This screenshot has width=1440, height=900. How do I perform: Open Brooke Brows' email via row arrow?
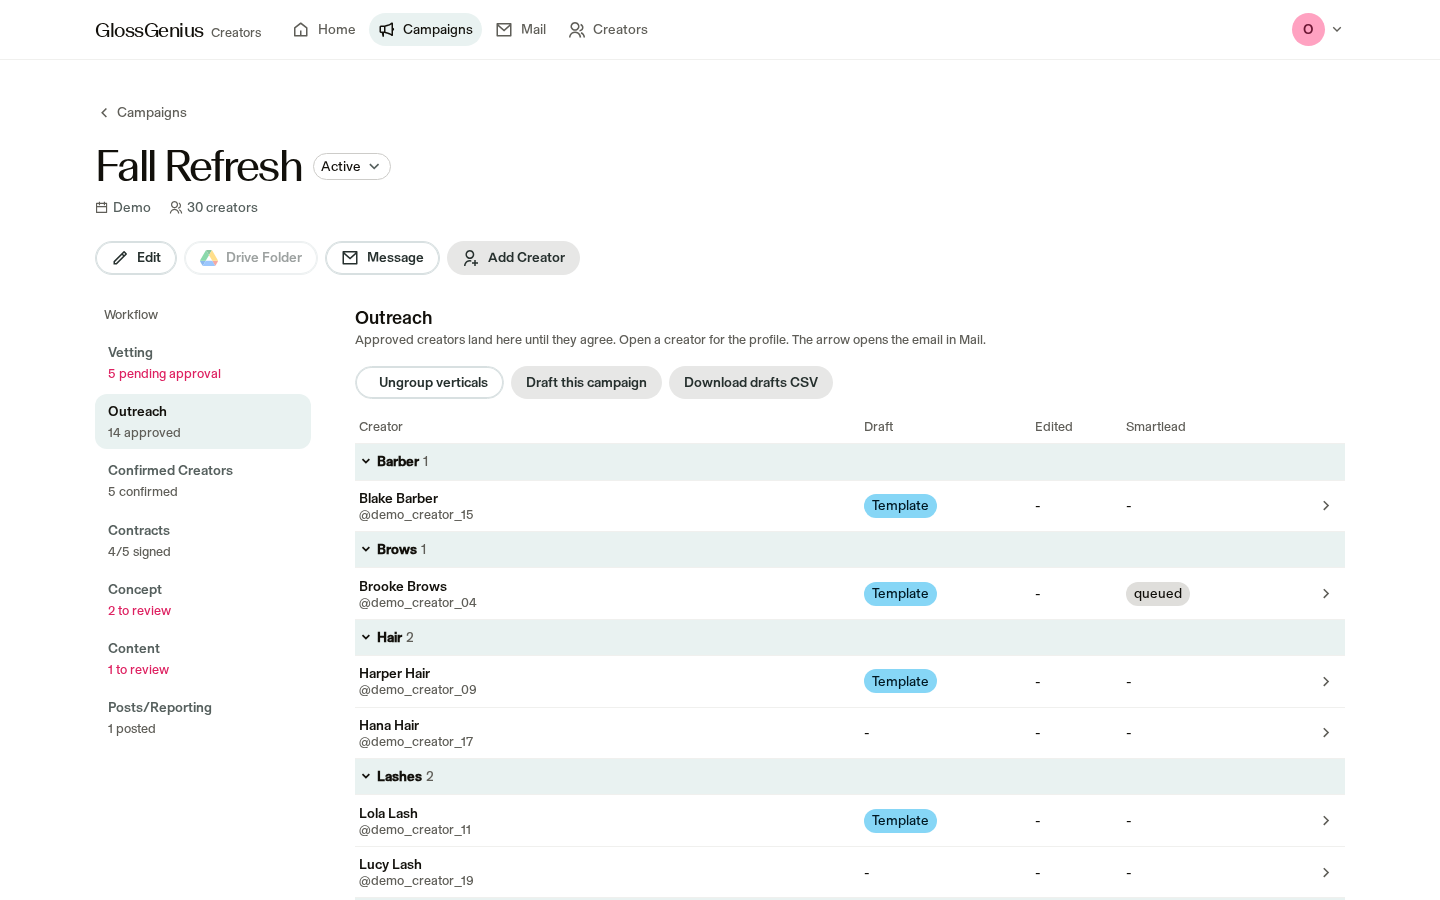(x=1326, y=594)
